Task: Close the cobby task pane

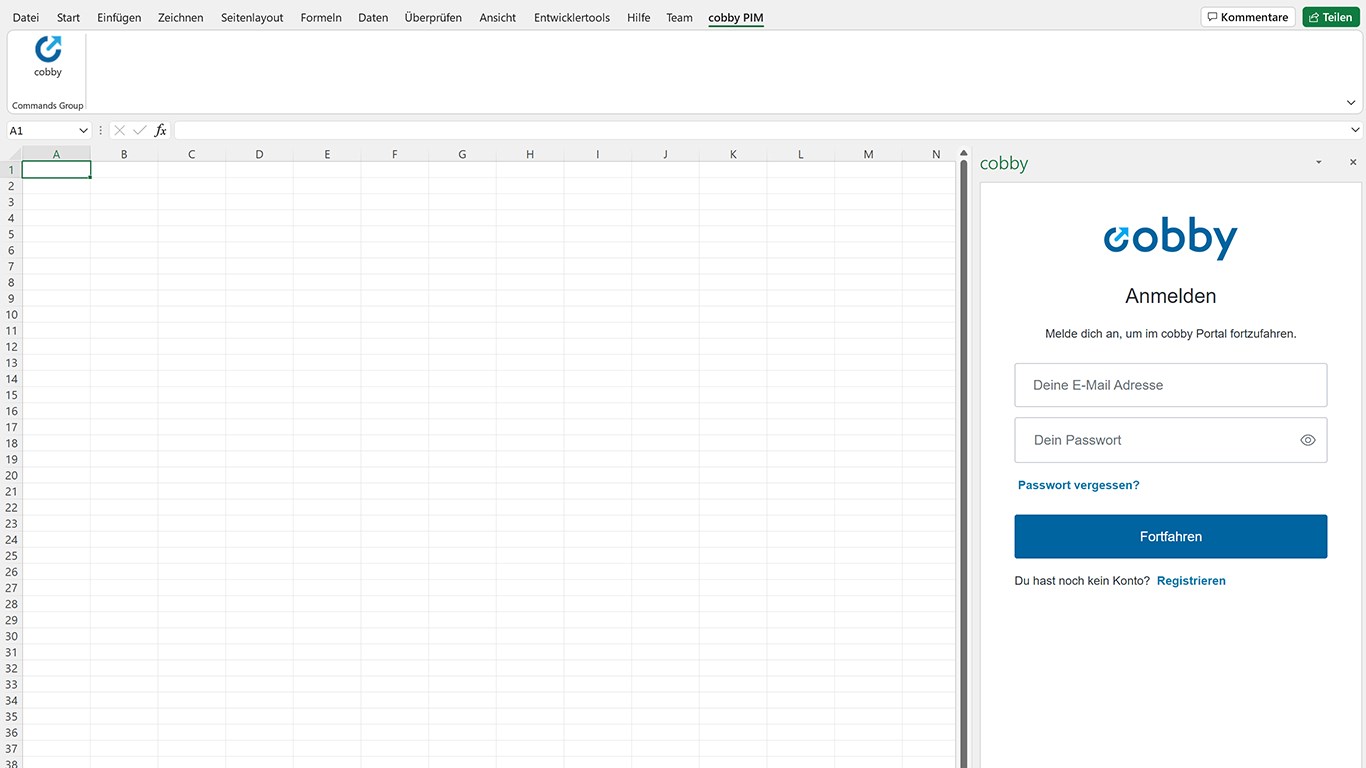Action: 1353,162
